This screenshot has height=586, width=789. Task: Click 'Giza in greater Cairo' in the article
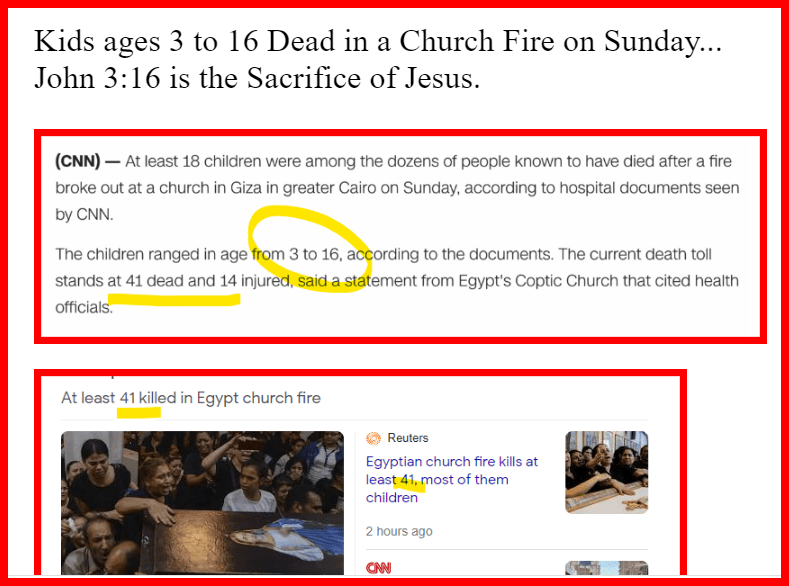tap(282, 188)
